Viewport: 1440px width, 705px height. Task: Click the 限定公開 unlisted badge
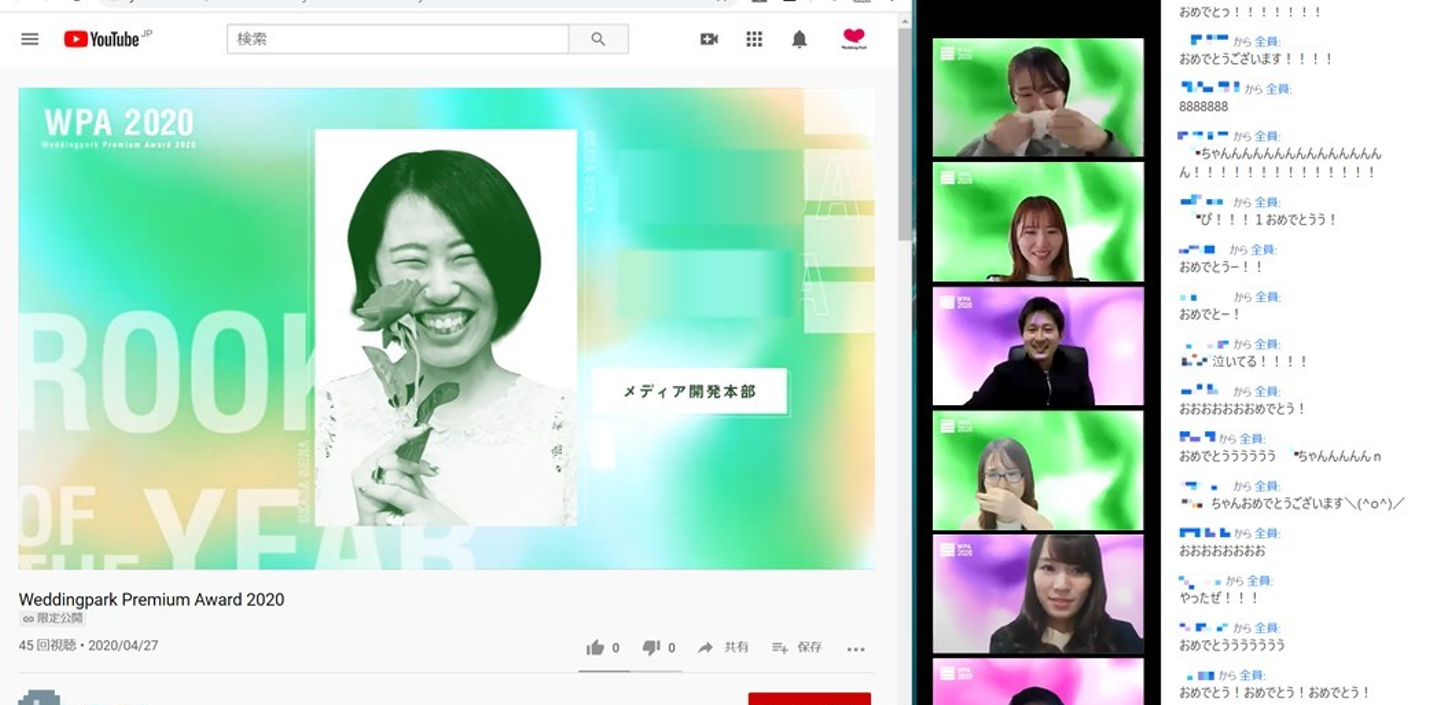pos(52,619)
